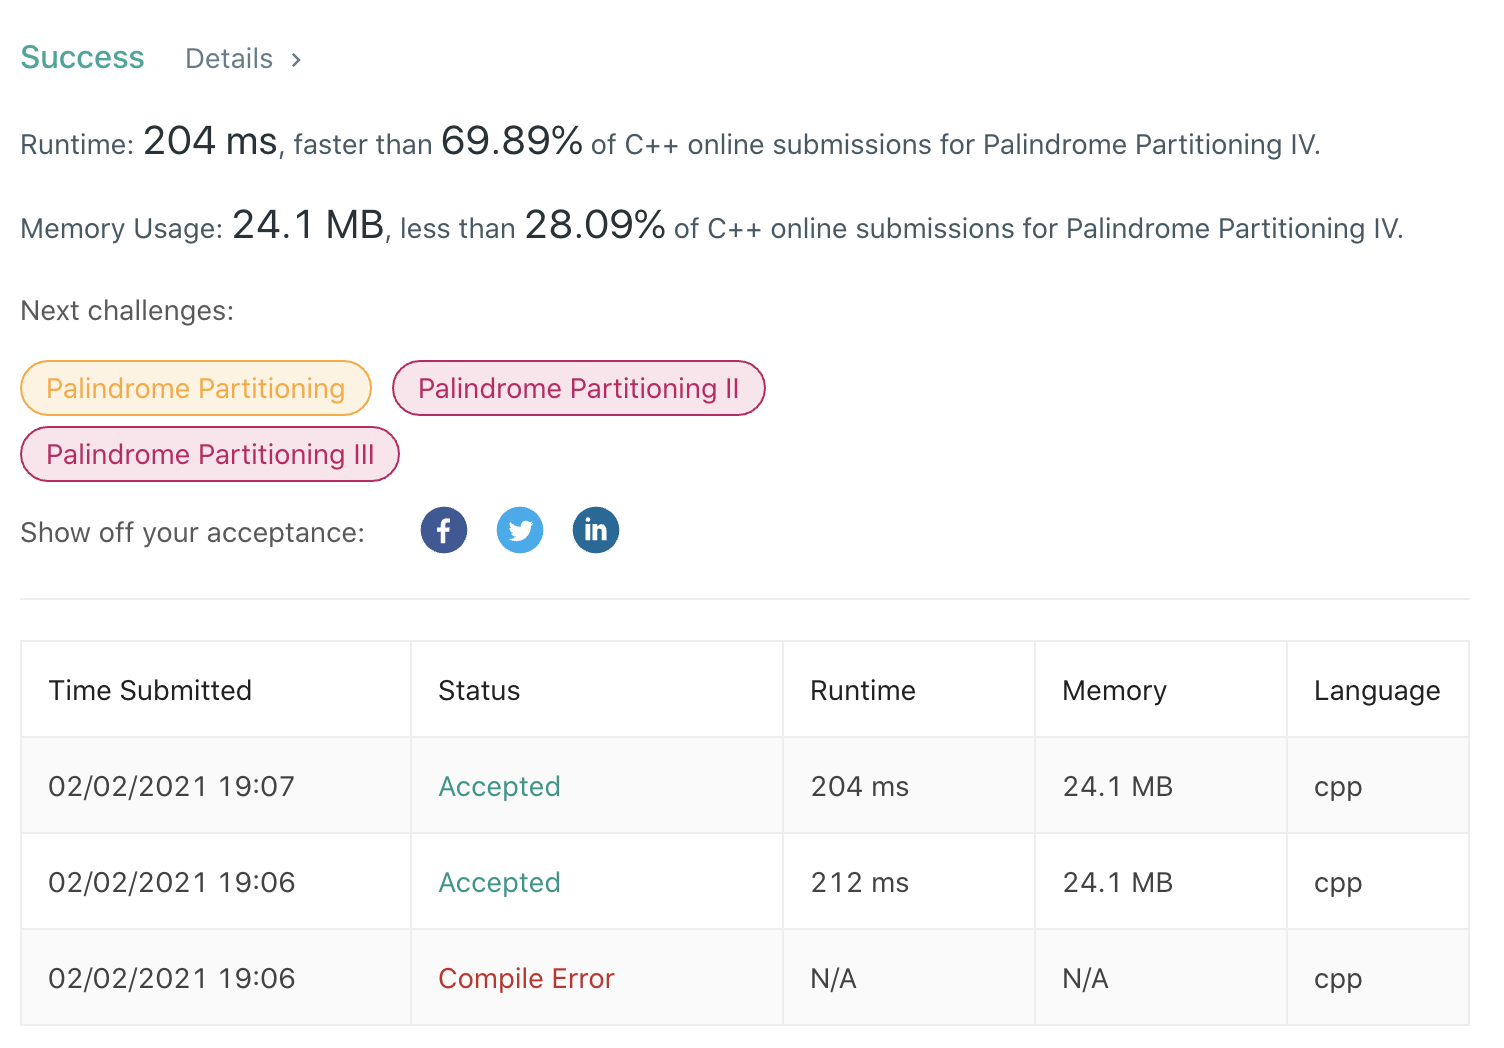
Task: Select the Memory column header
Action: (1114, 690)
